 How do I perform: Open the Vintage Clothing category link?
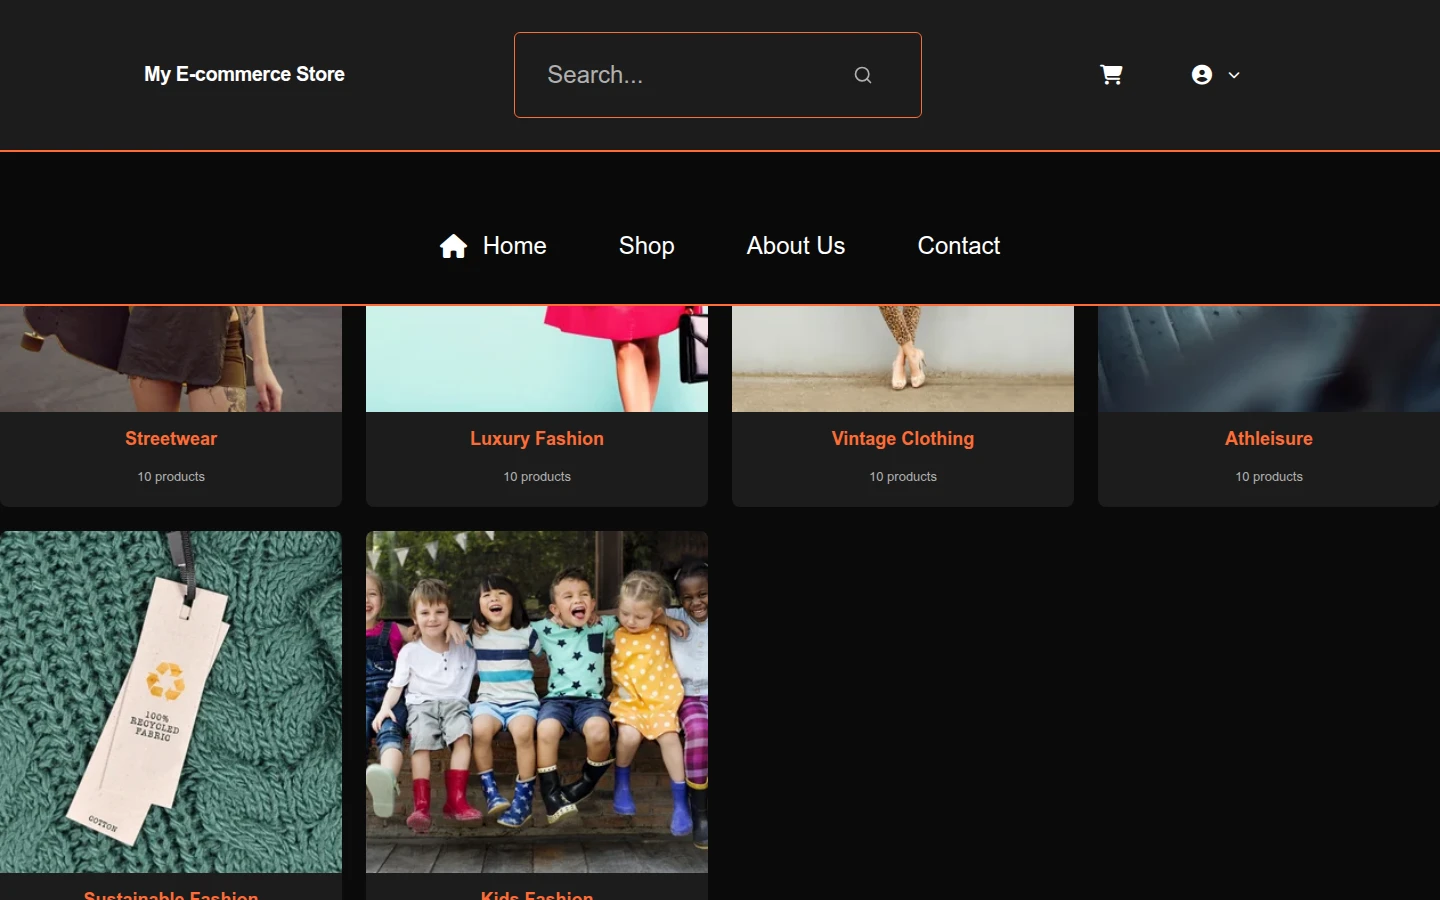pyautogui.click(x=903, y=439)
